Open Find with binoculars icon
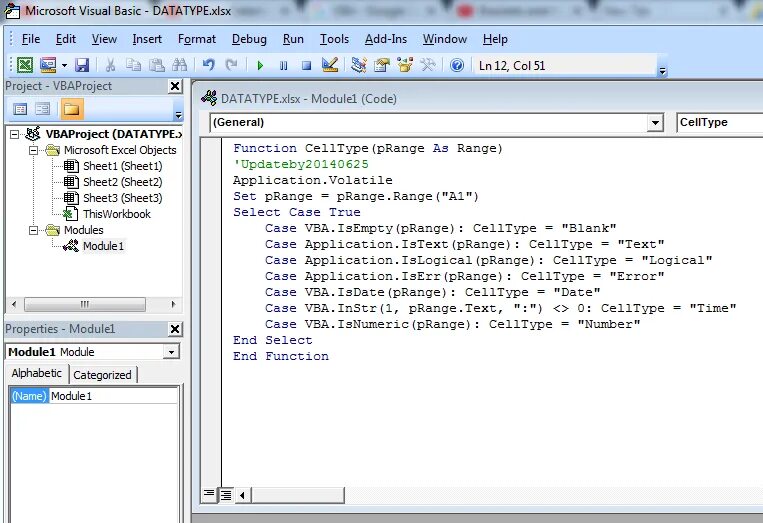The height and width of the screenshot is (523, 763). [x=179, y=65]
